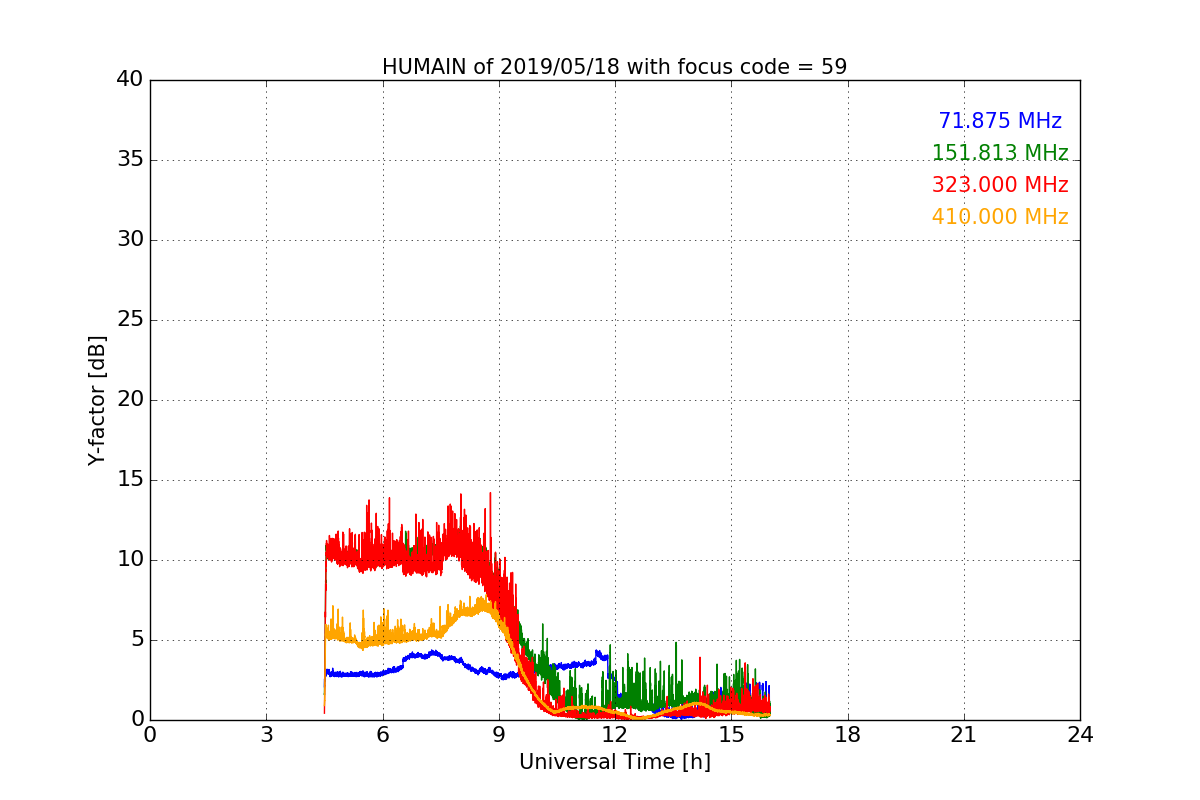Click the x-axis tick label 9
This screenshot has height=800, width=1200.
pyautogui.click(x=499, y=735)
